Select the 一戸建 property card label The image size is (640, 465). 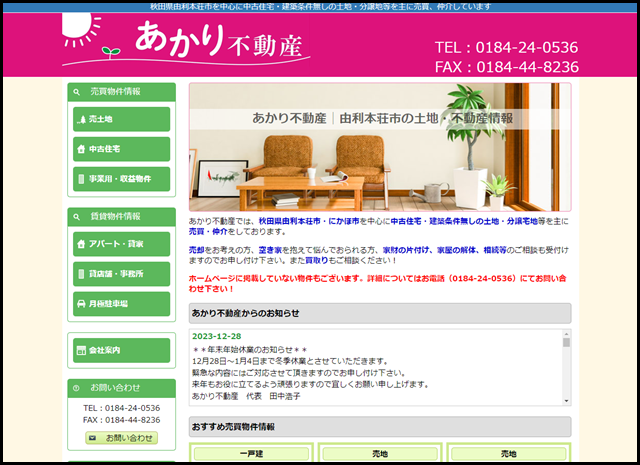click(251, 454)
